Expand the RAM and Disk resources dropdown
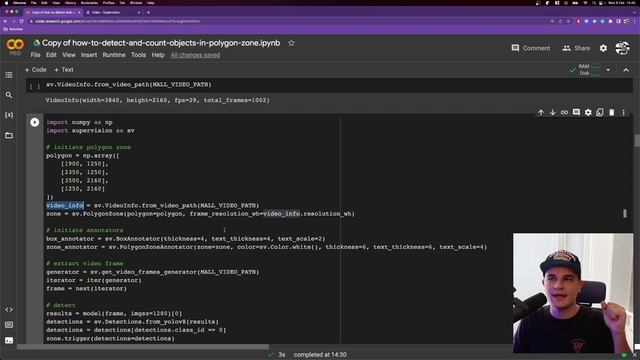The height and width of the screenshot is (360, 640). tap(608, 70)
